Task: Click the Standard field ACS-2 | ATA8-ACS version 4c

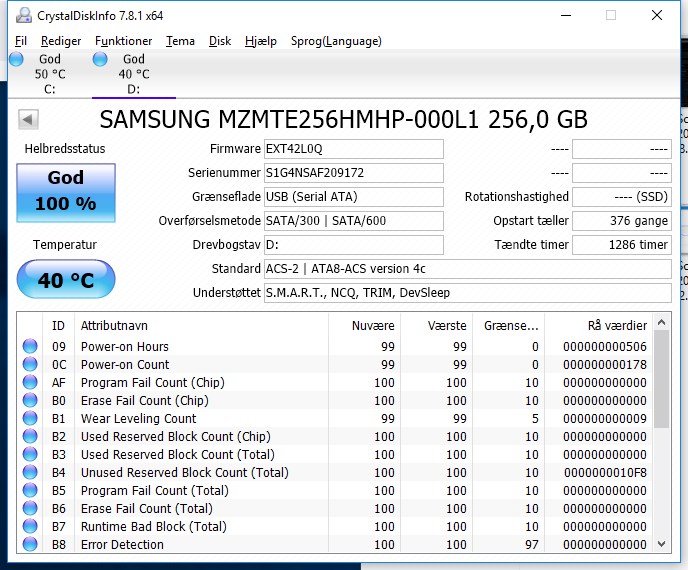Action: coord(468,269)
